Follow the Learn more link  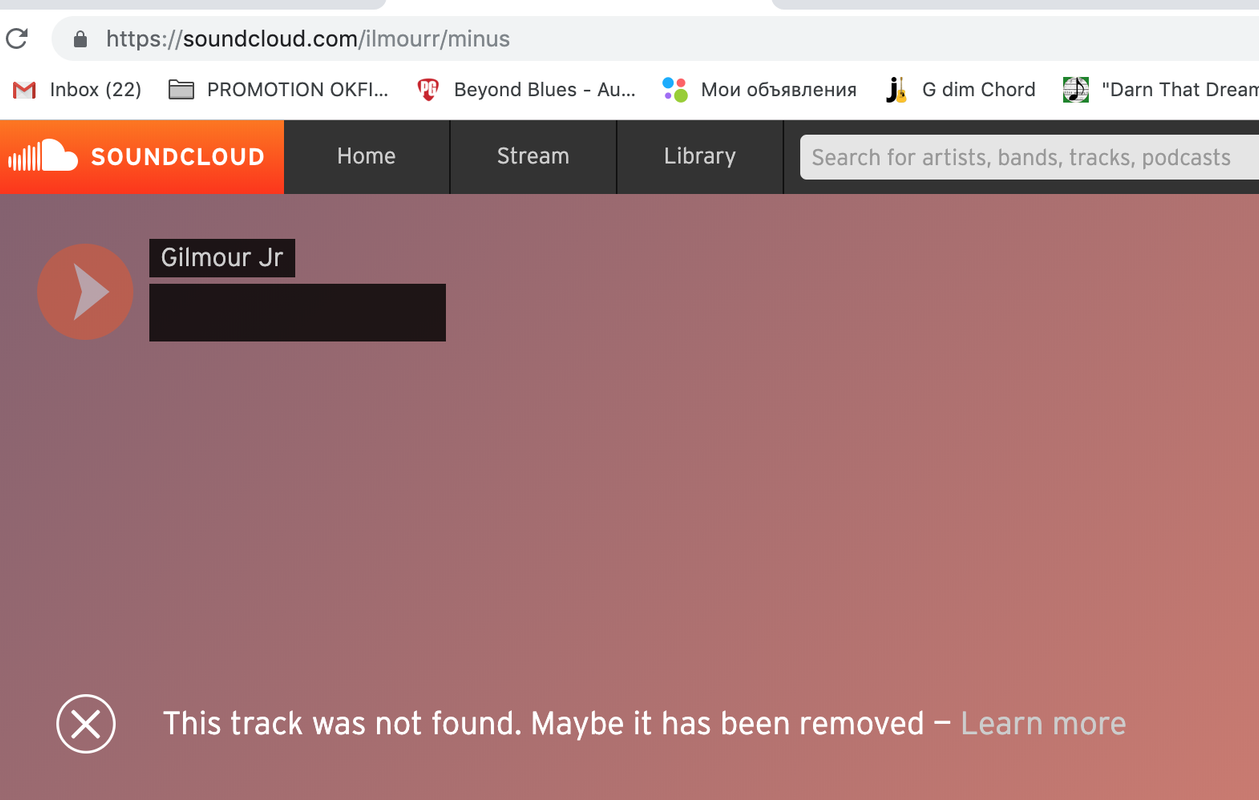(1043, 723)
